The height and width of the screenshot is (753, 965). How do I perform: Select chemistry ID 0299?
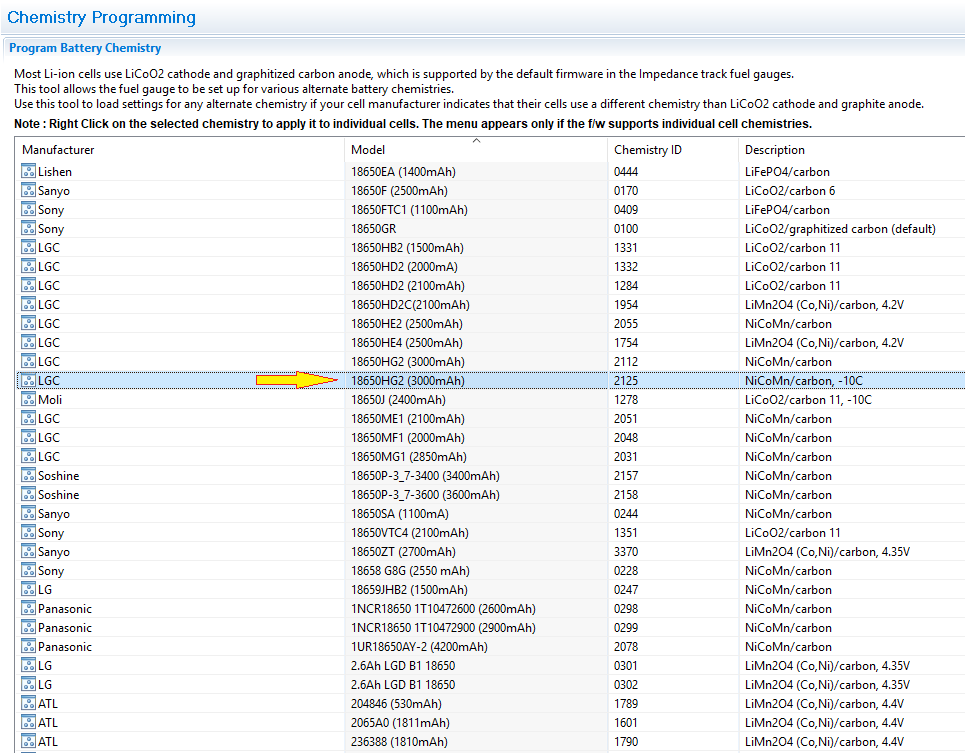pos(626,628)
